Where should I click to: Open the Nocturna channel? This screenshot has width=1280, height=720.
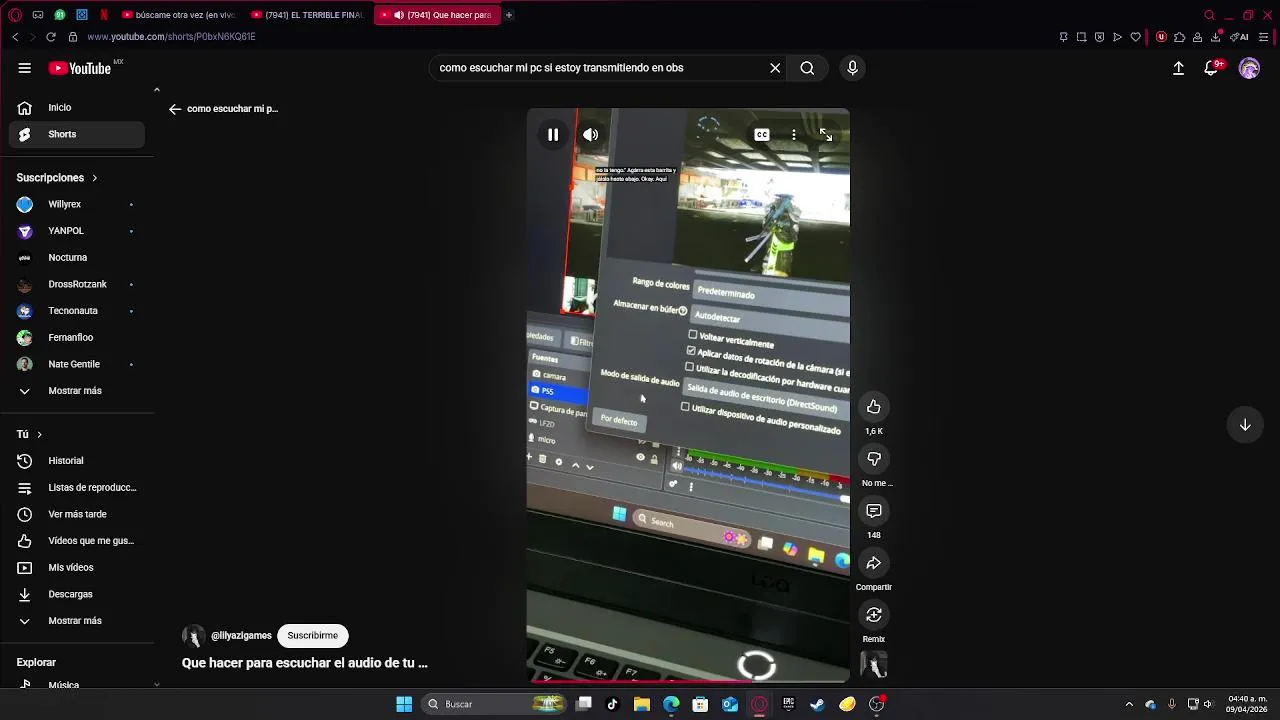point(77,257)
